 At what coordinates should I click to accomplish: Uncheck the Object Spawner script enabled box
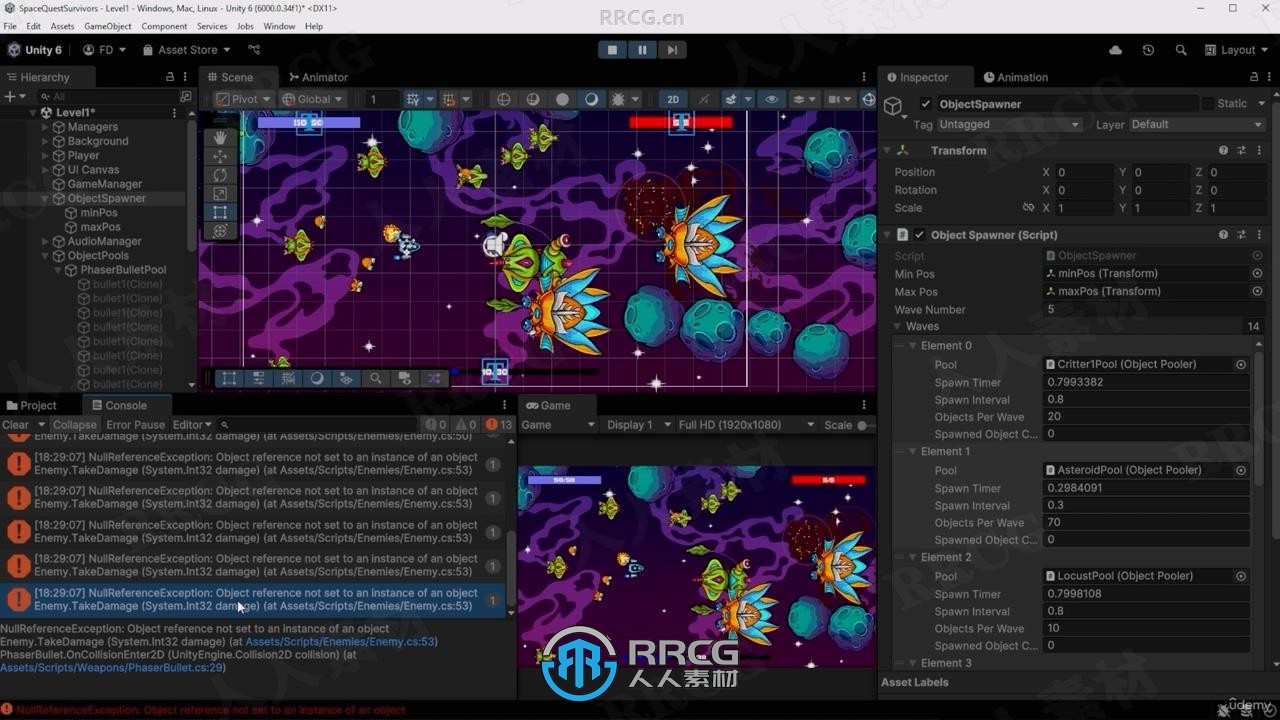[x=920, y=235]
